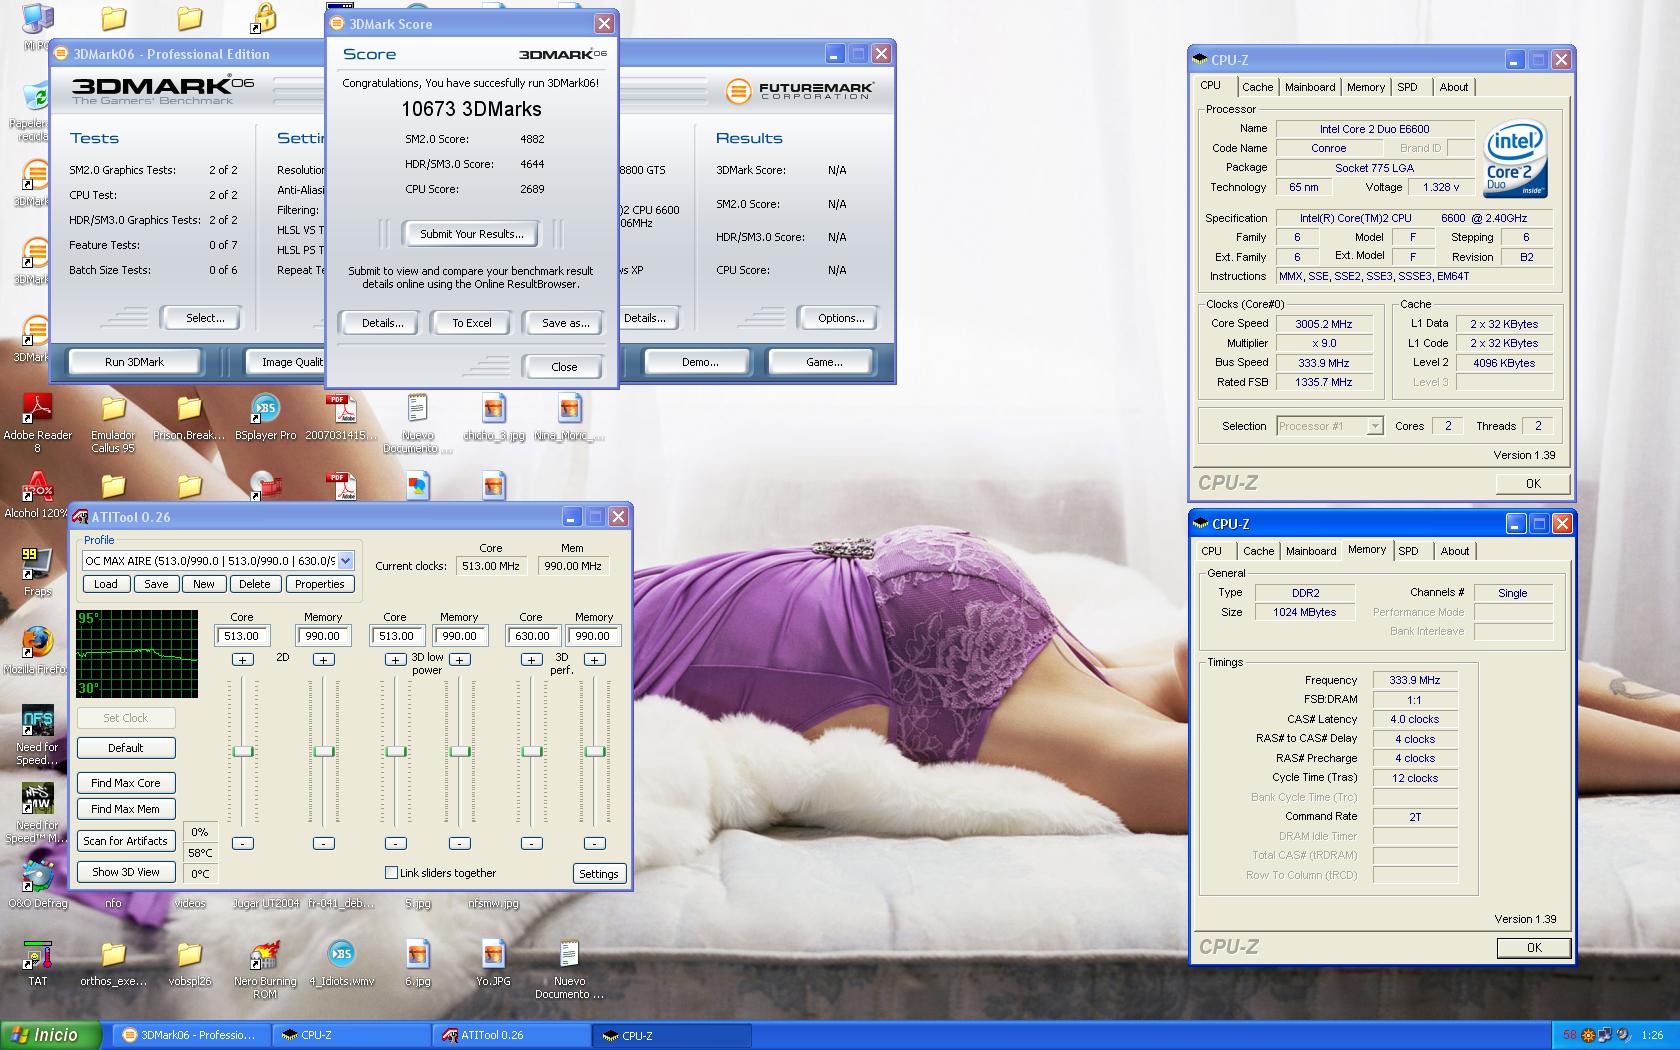Open 2007031415 PDF file icon
The width and height of the screenshot is (1680, 1050).
(x=341, y=417)
